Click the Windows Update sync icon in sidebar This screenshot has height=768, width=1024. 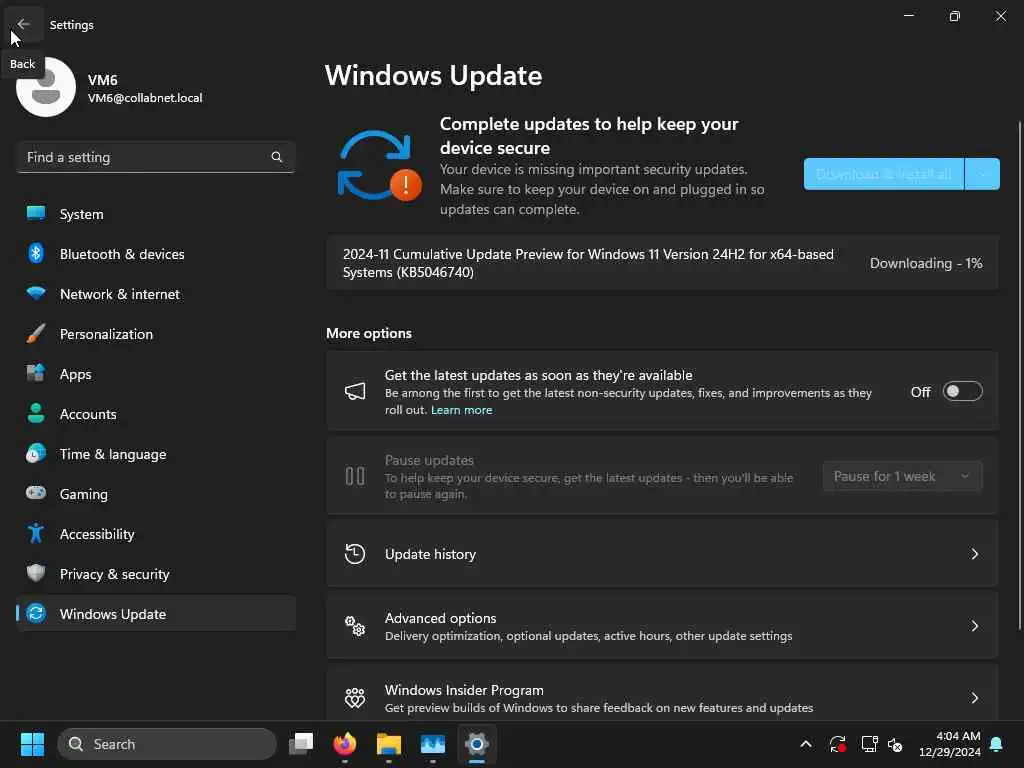(36, 613)
